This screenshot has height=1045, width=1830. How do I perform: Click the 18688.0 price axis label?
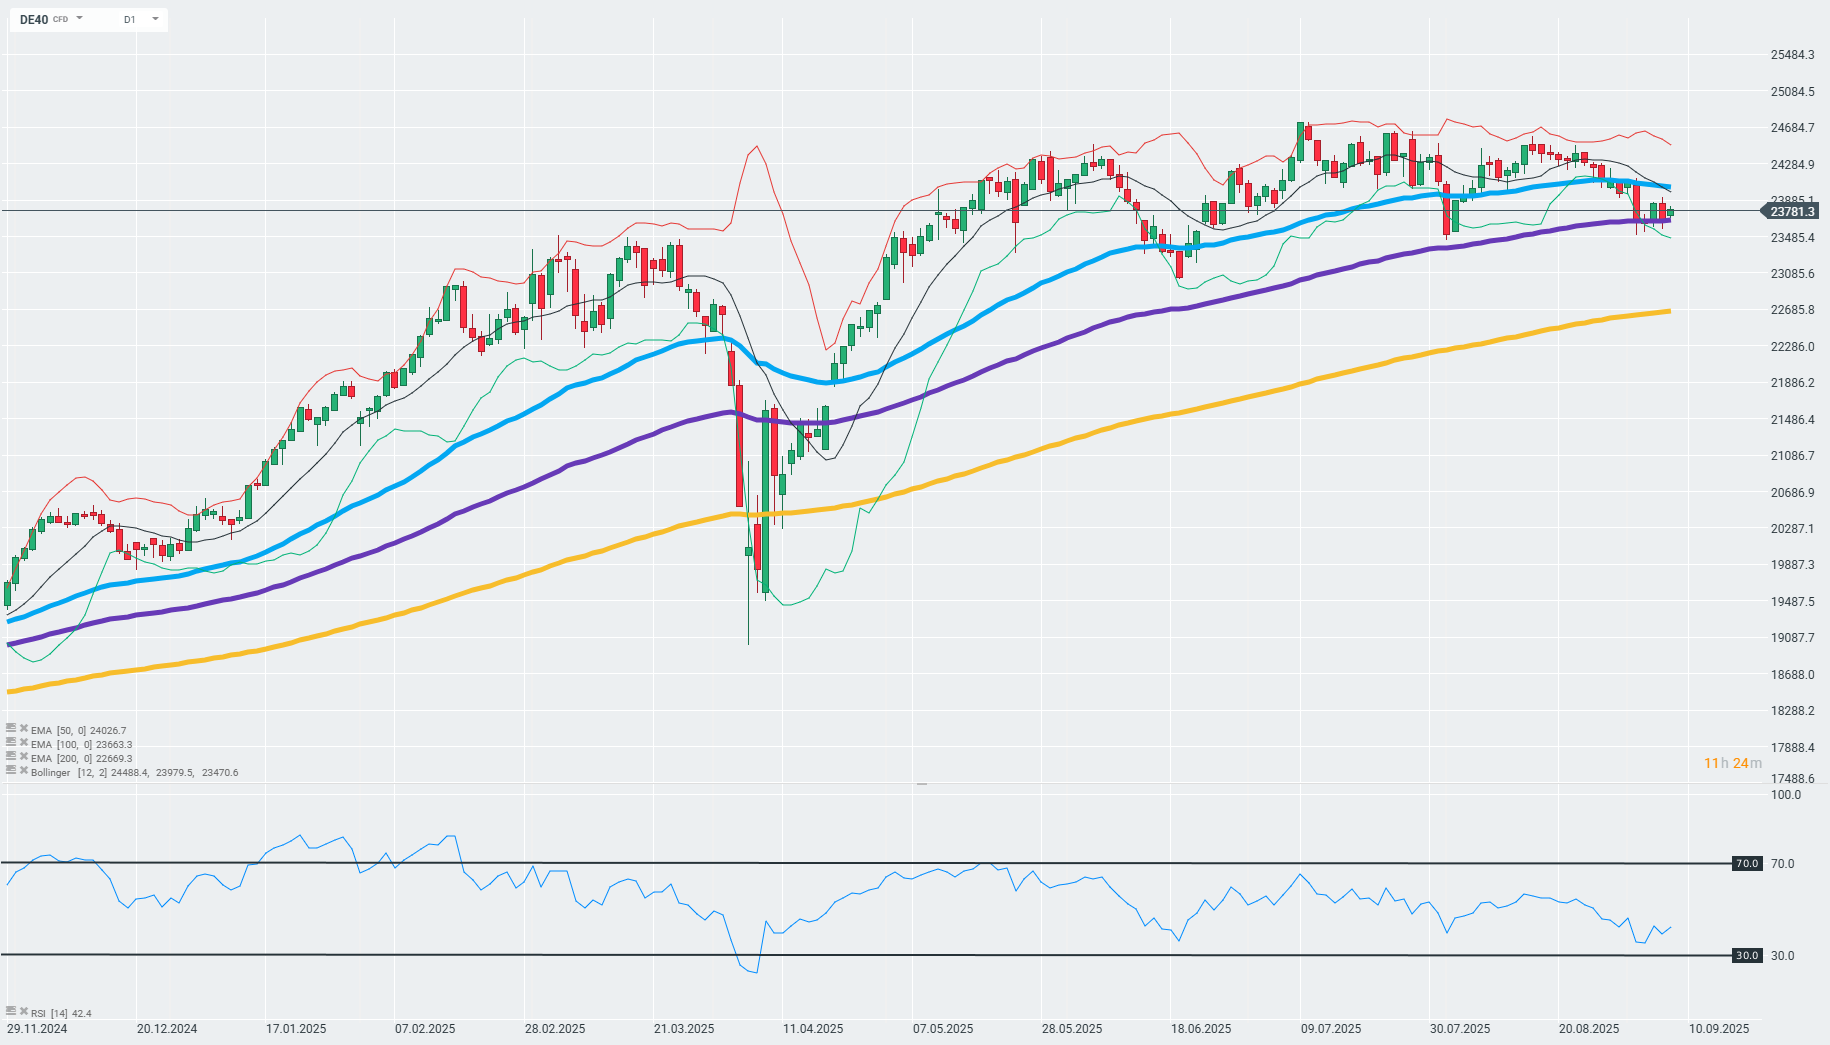(x=1792, y=675)
